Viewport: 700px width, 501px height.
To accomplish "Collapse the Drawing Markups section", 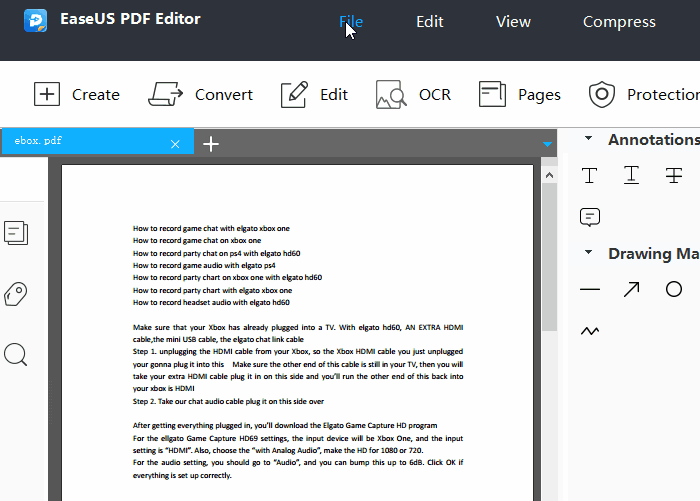I will point(588,252).
